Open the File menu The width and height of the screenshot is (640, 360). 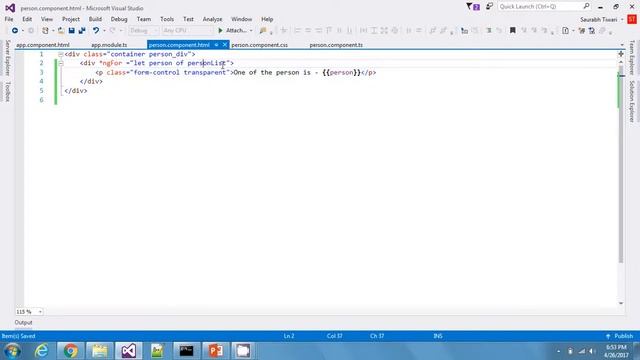click(9, 19)
